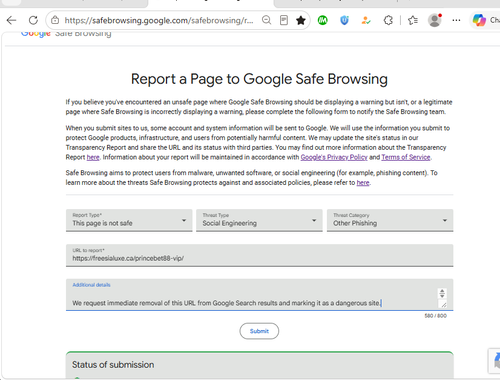
Task: Click the zoom magnifier icon in address bar
Action: [266, 20]
